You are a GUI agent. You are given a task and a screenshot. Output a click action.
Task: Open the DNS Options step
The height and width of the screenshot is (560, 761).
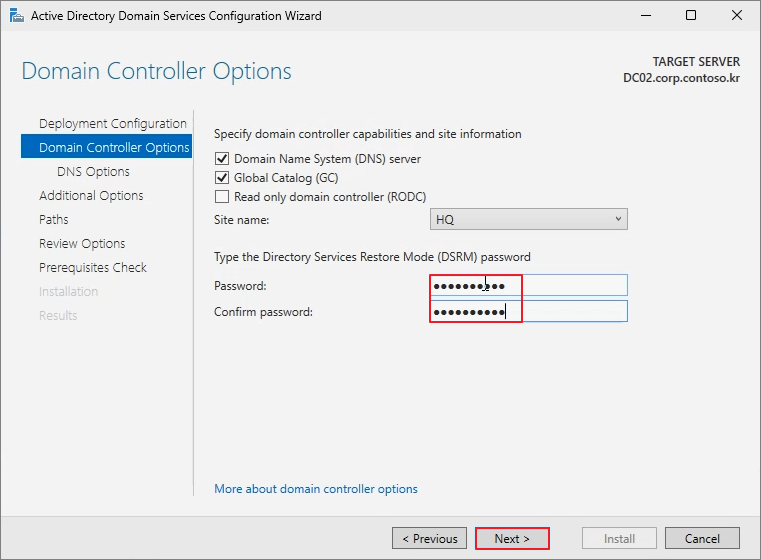(x=93, y=172)
